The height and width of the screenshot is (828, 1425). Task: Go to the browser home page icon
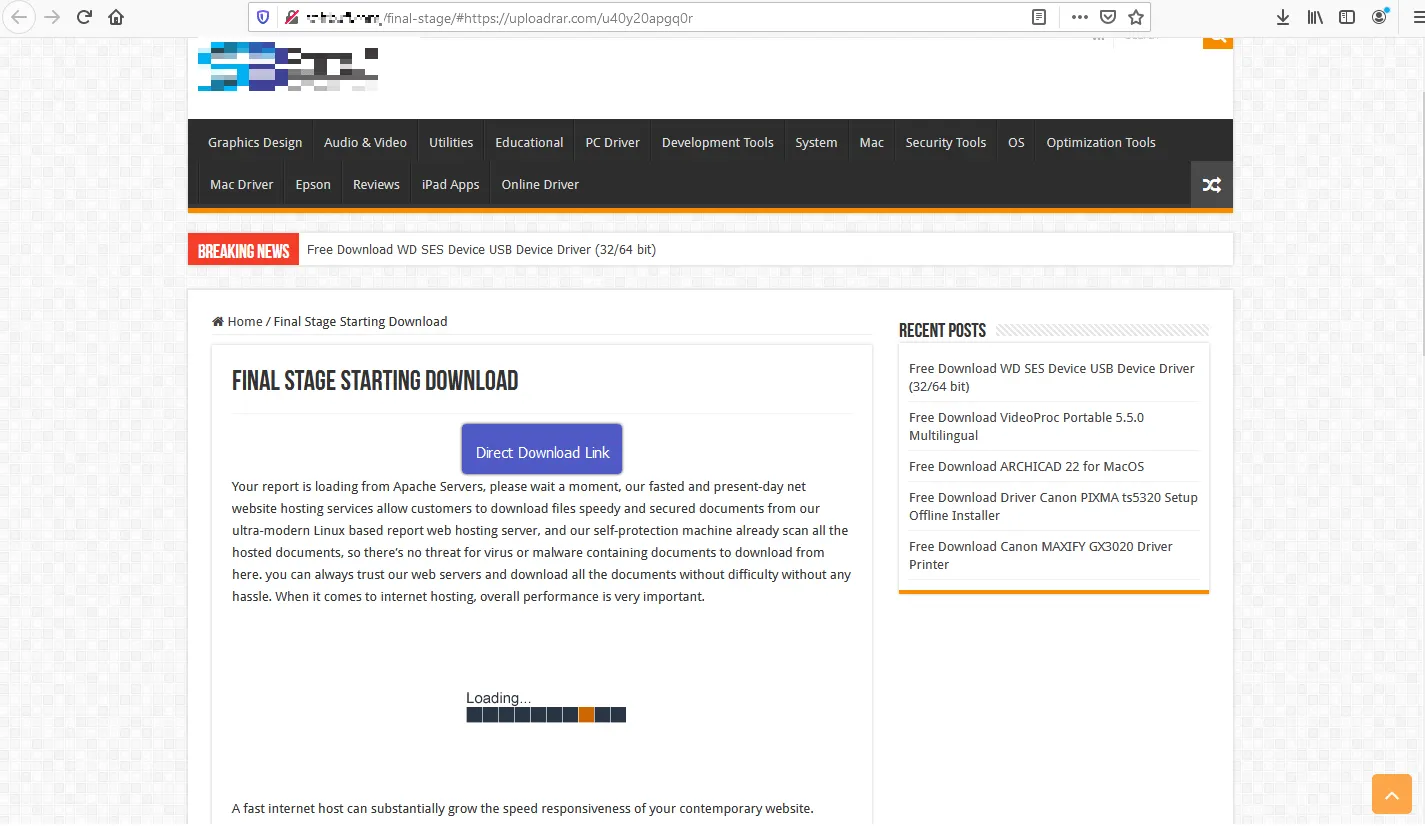coord(116,17)
